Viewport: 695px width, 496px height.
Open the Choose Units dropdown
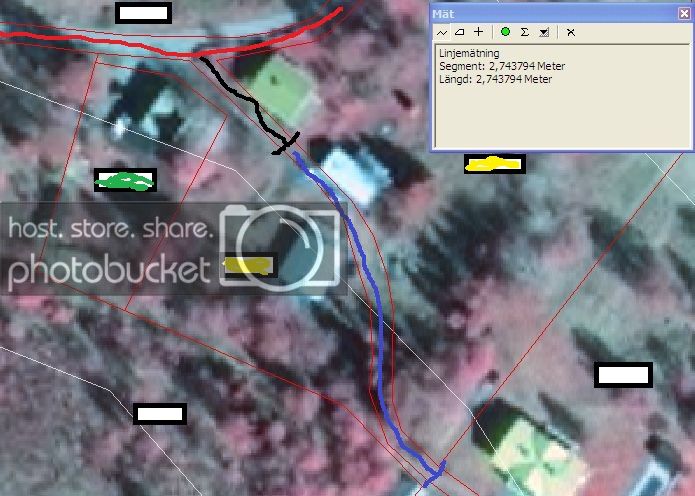[544, 32]
